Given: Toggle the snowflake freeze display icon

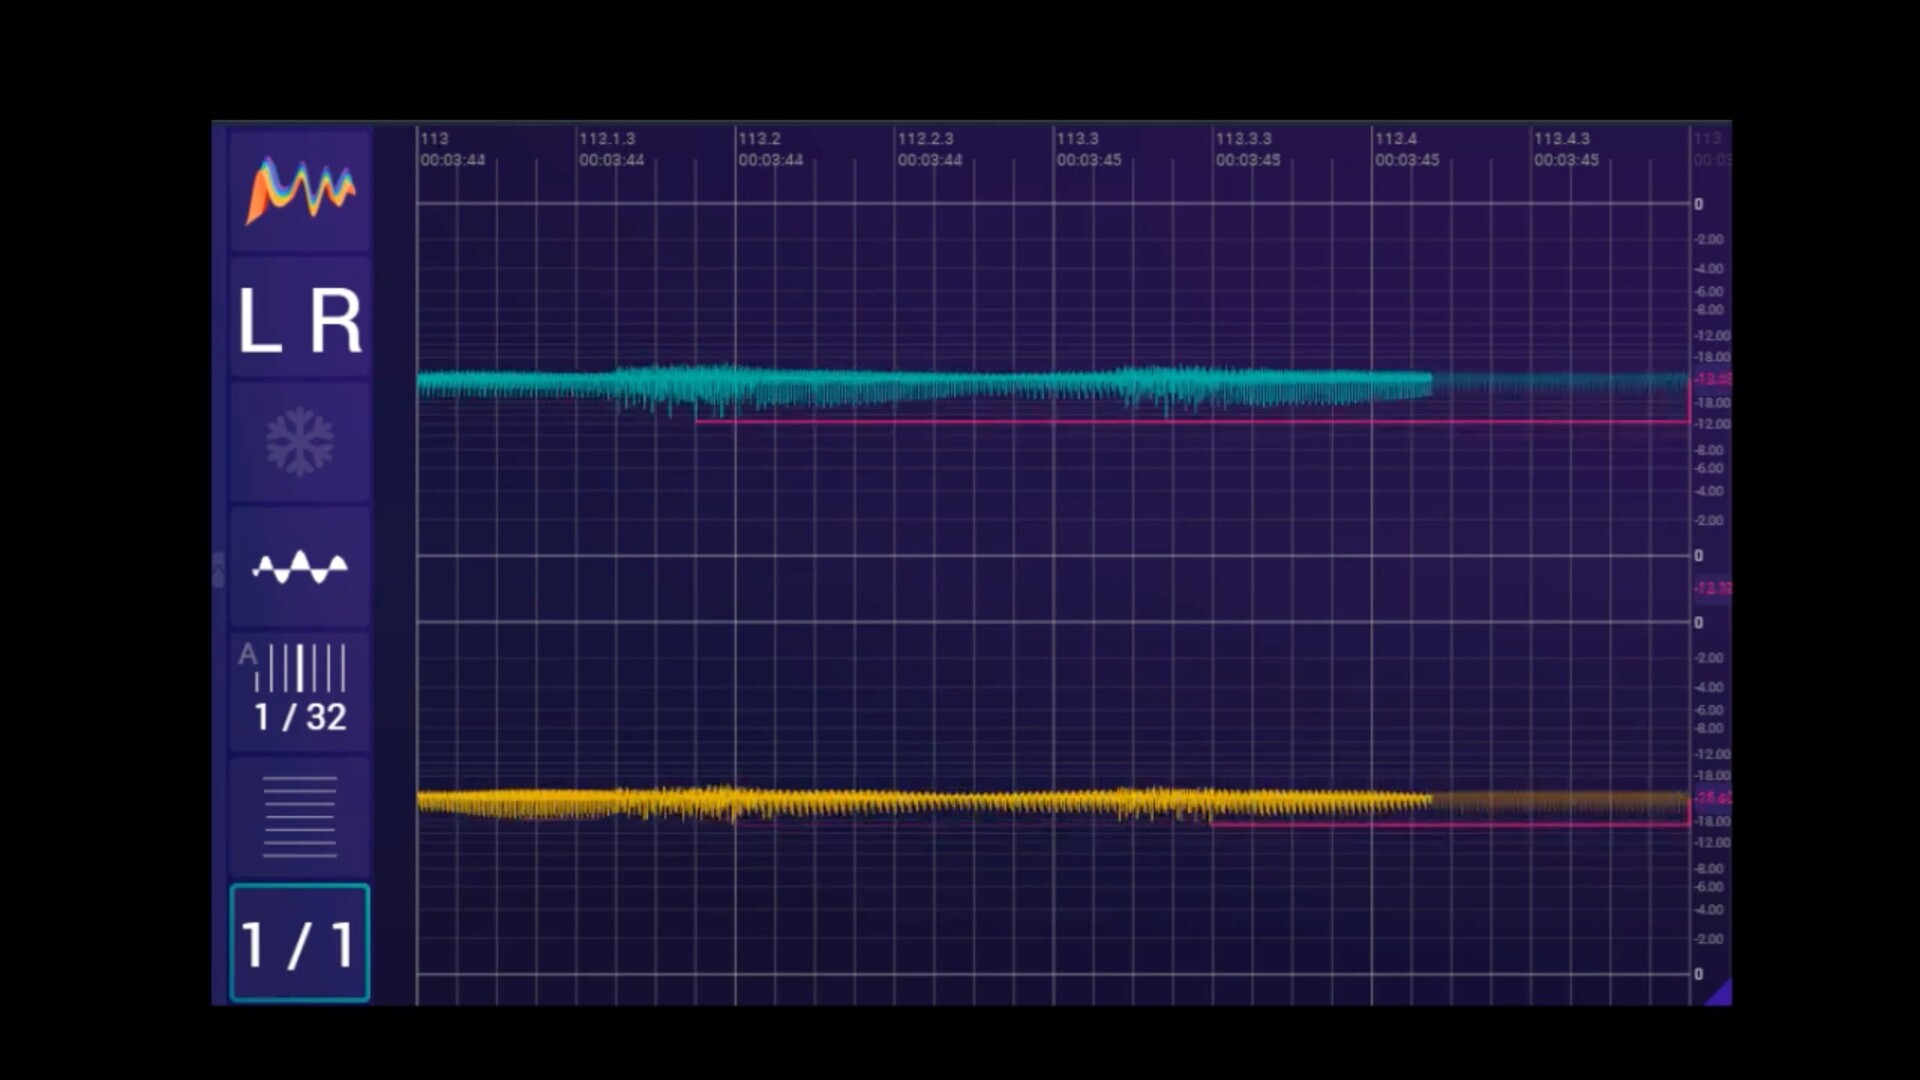Looking at the screenshot, I should point(300,442).
